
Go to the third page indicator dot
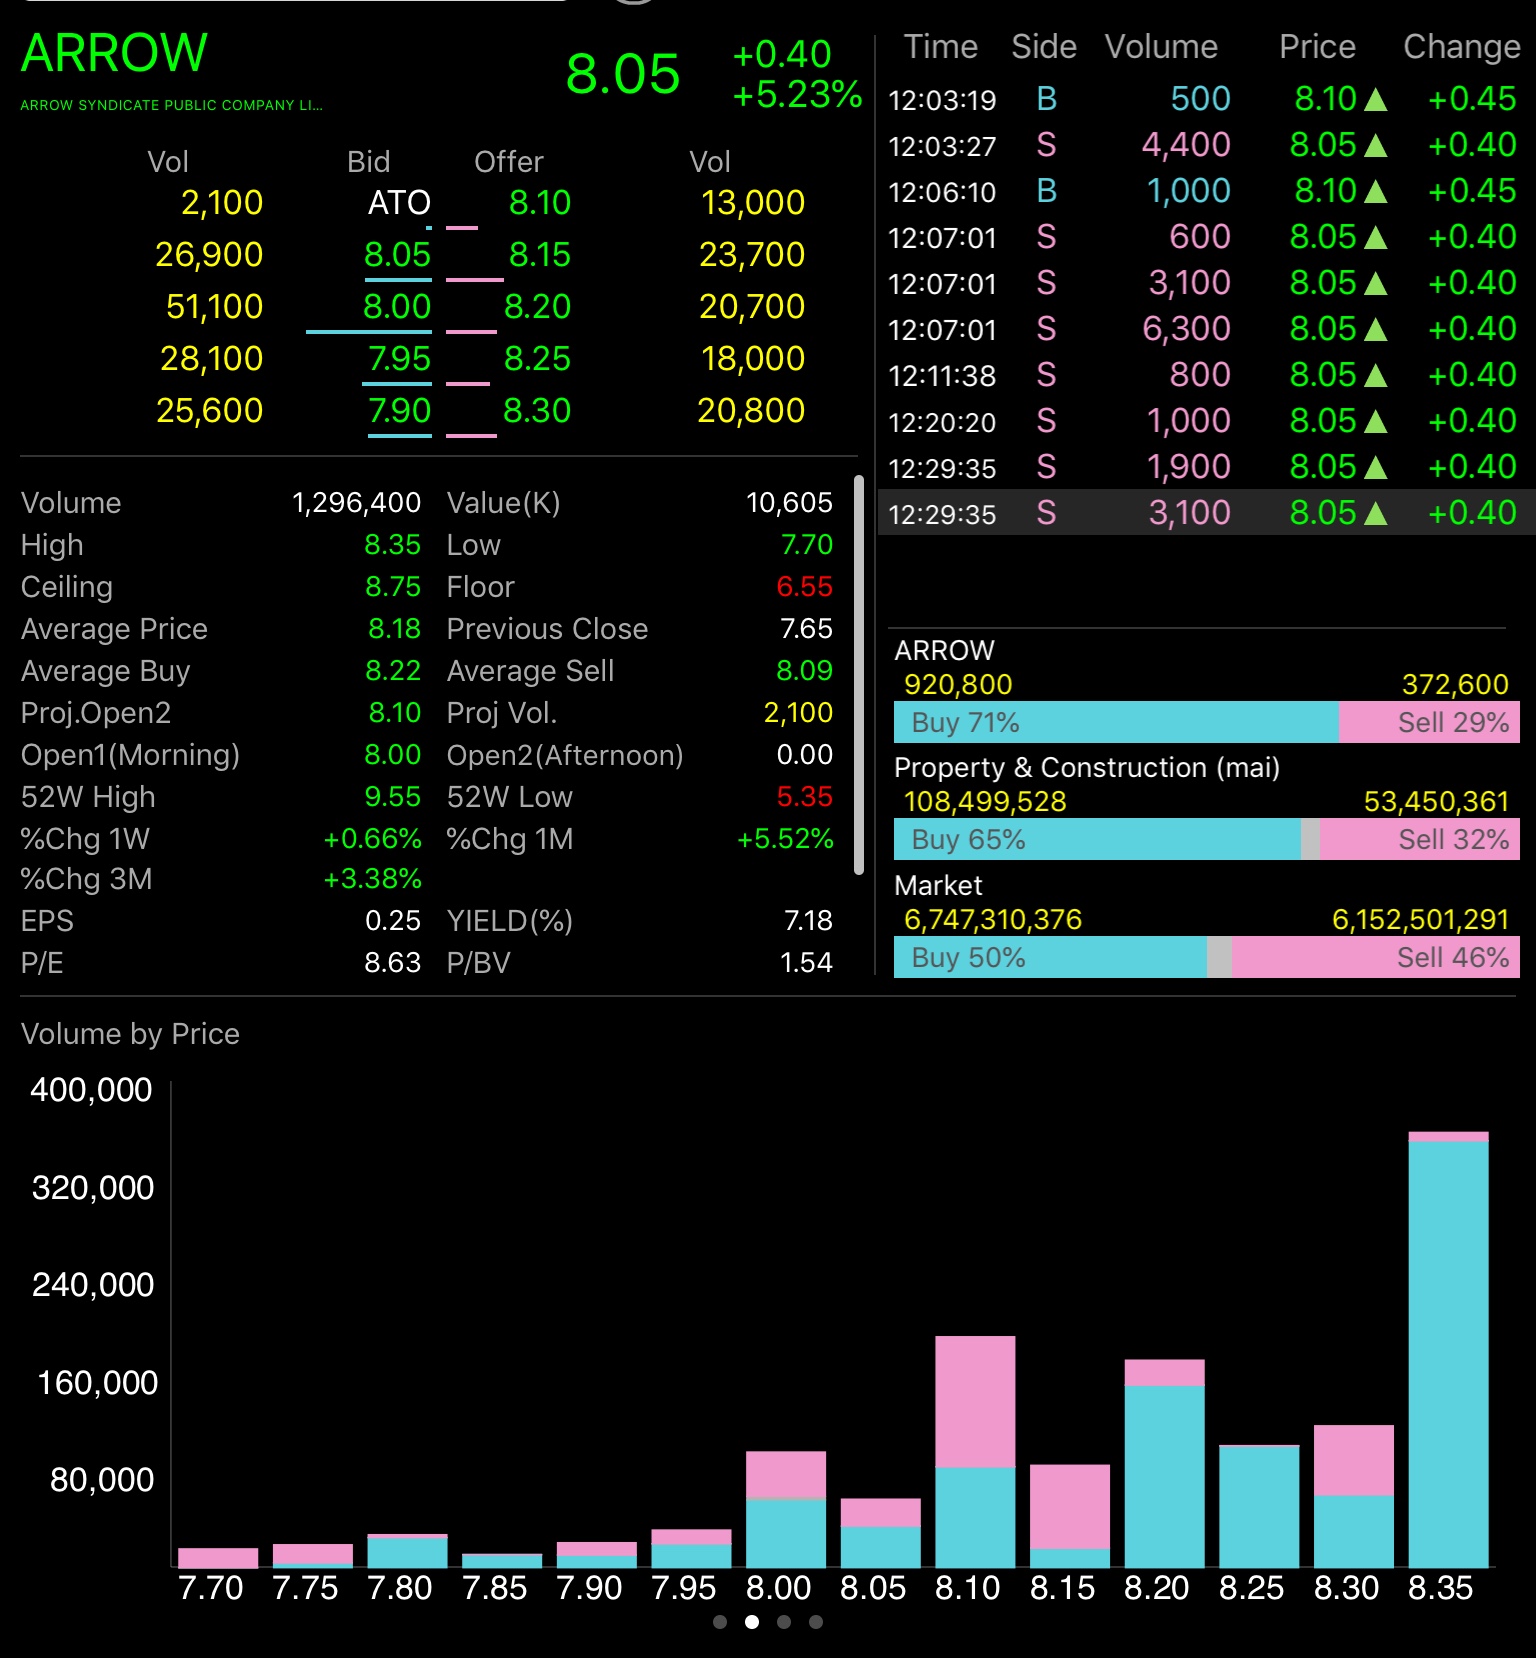[x=784, y=1622]
